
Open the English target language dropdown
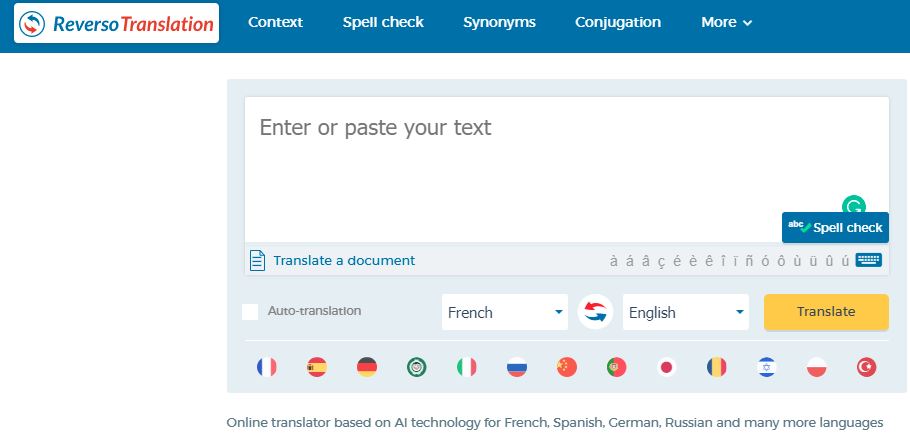(x=685, y=312)
